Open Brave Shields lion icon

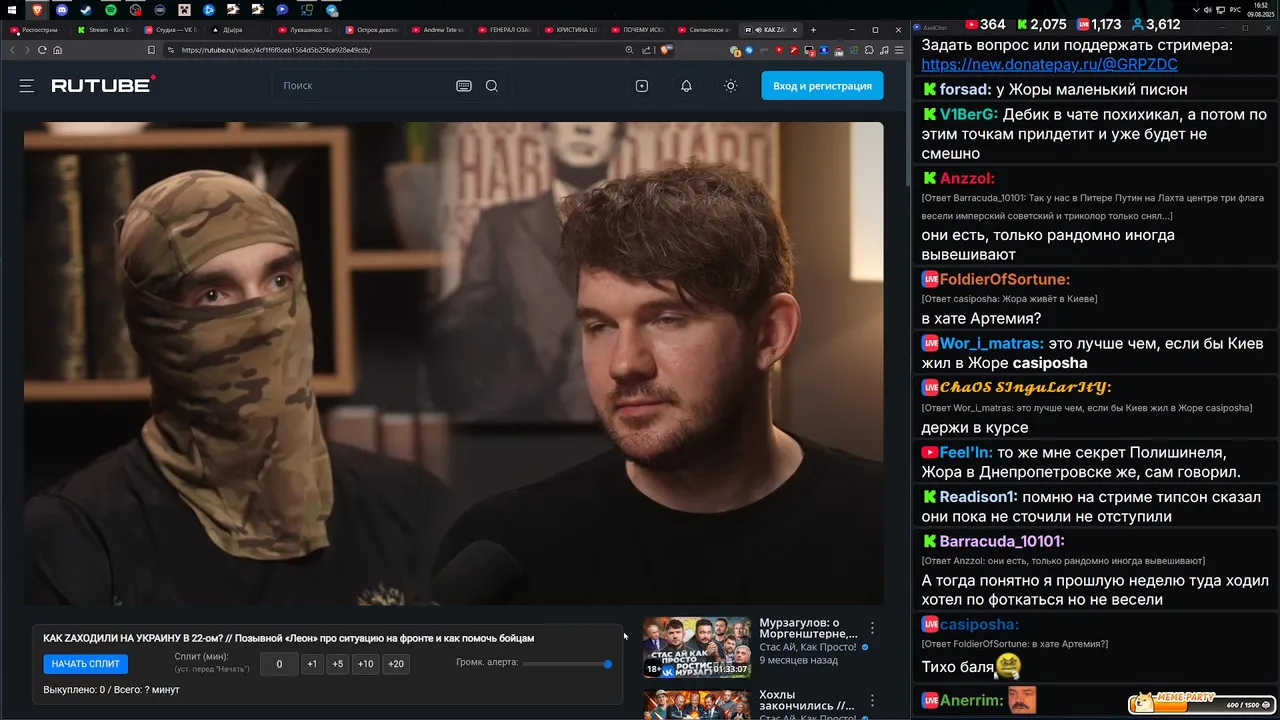[666, 50]
